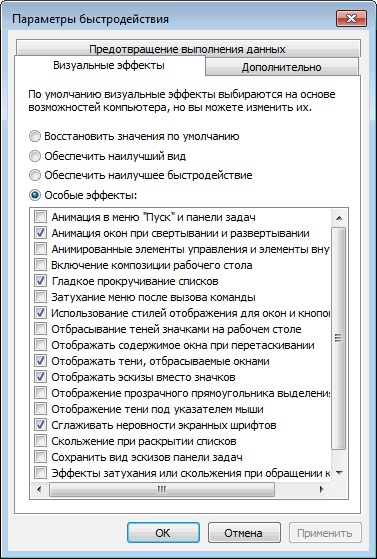
Task: Check Отображение прозрачного прямоугольника выделения
Action: pyautogui.click(x=40, y=393)
